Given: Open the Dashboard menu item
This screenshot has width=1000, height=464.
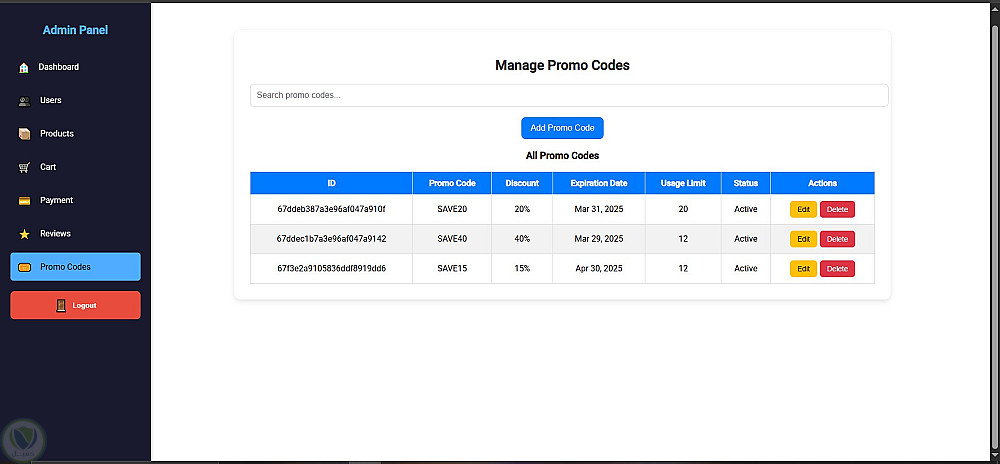Looking at the screenshot, I should (x=59, y=67).
